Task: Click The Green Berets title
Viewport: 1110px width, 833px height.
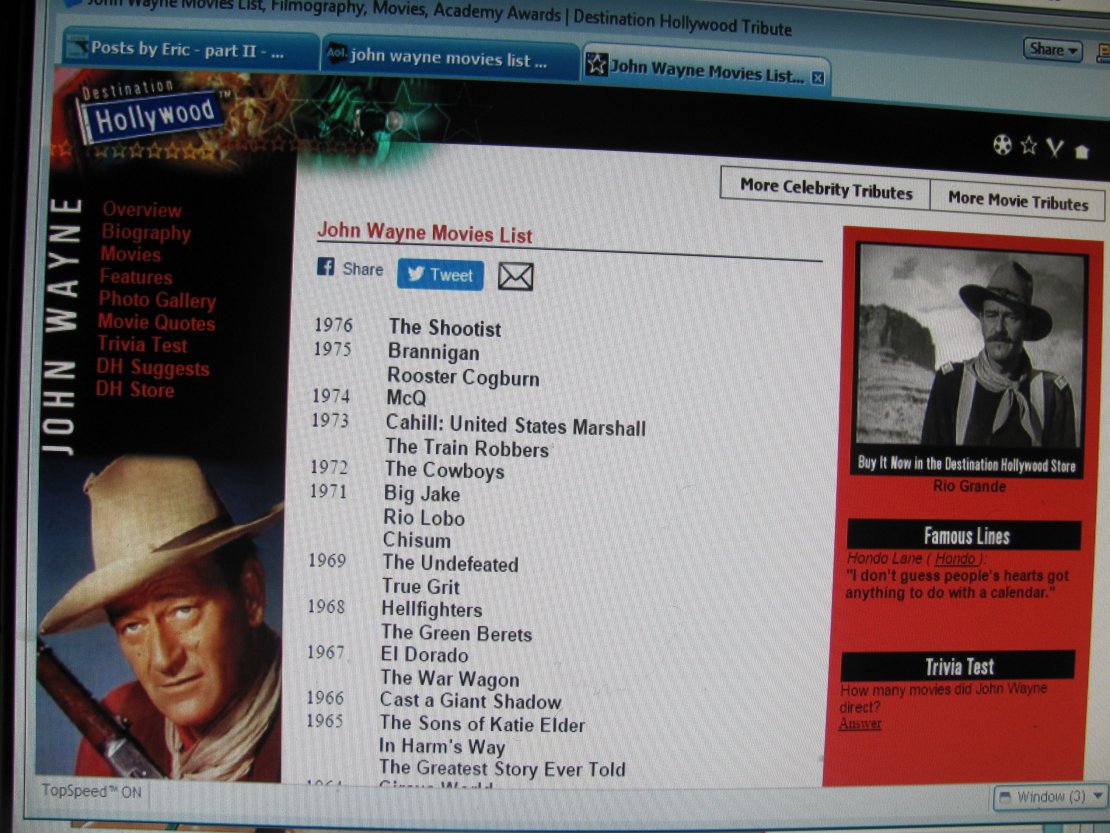Action: (457, 633)
